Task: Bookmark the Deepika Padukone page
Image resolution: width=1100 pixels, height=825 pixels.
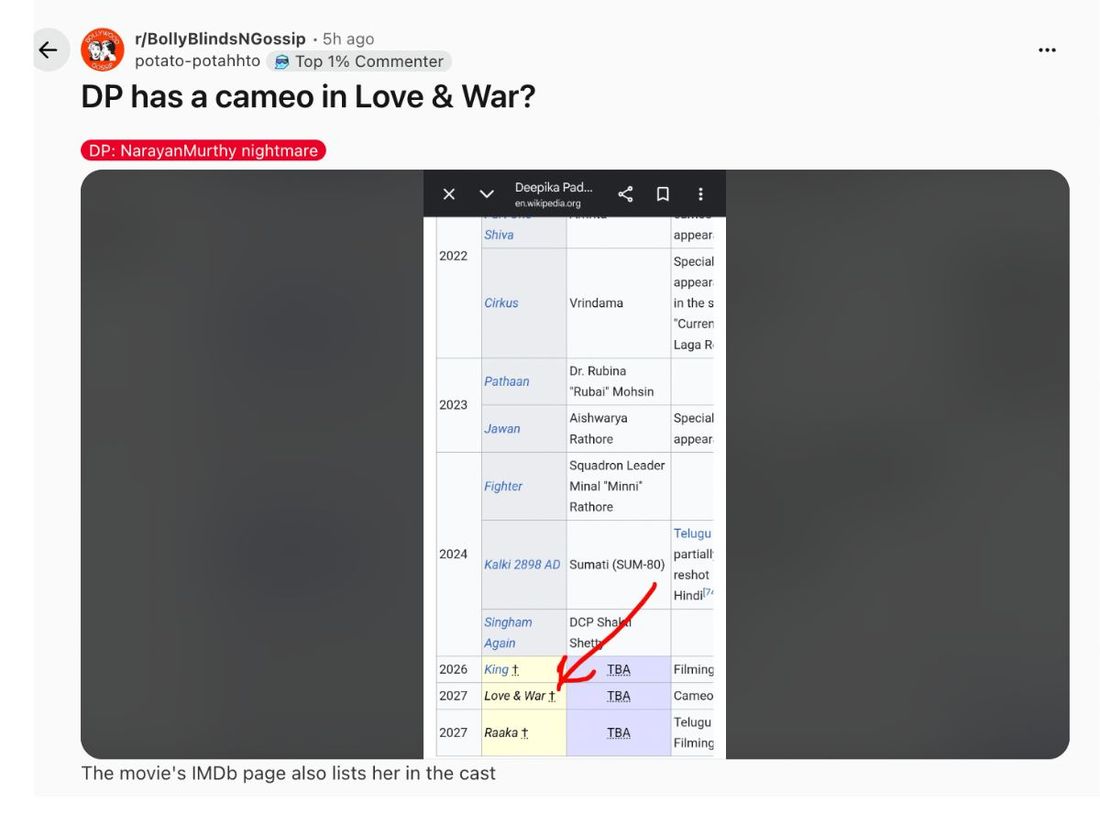Action: click(x=662, y=194)
